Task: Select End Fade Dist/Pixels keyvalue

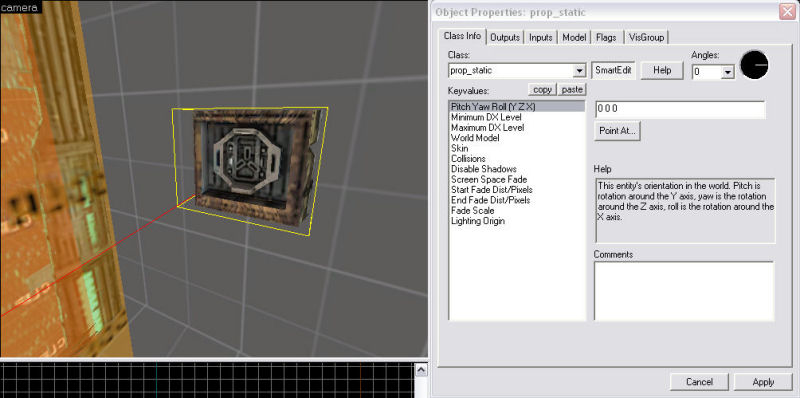Action: tap(516, 200)
